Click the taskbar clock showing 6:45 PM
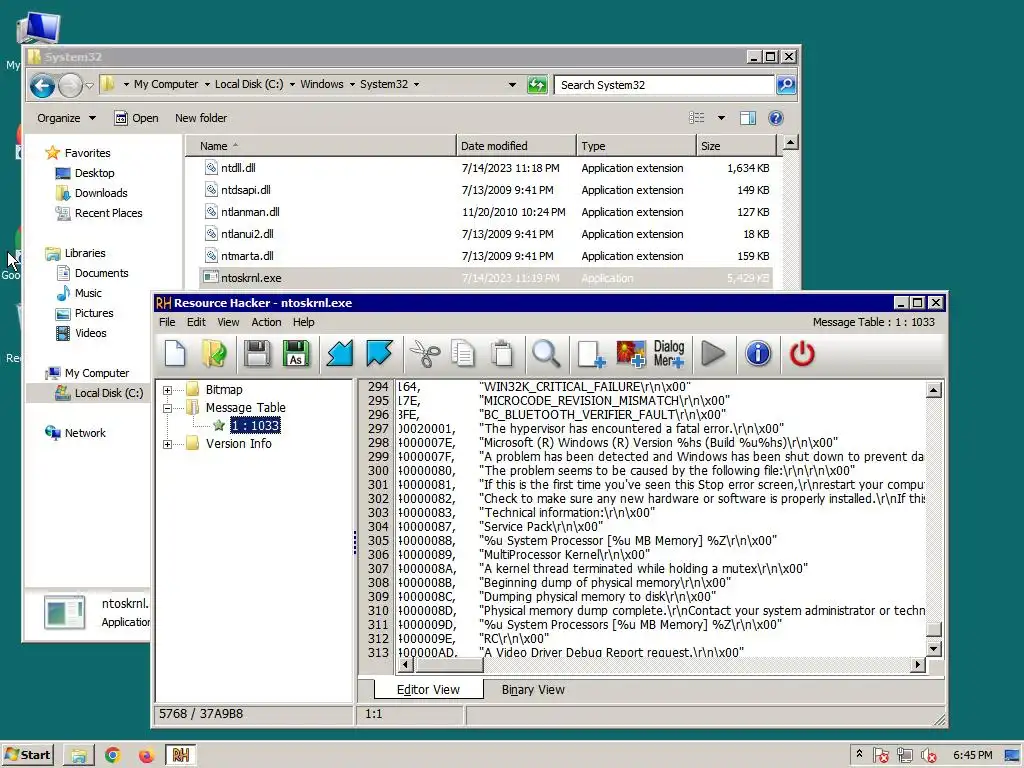Viewport: 1024px width, 768px height. click(972, 756)
